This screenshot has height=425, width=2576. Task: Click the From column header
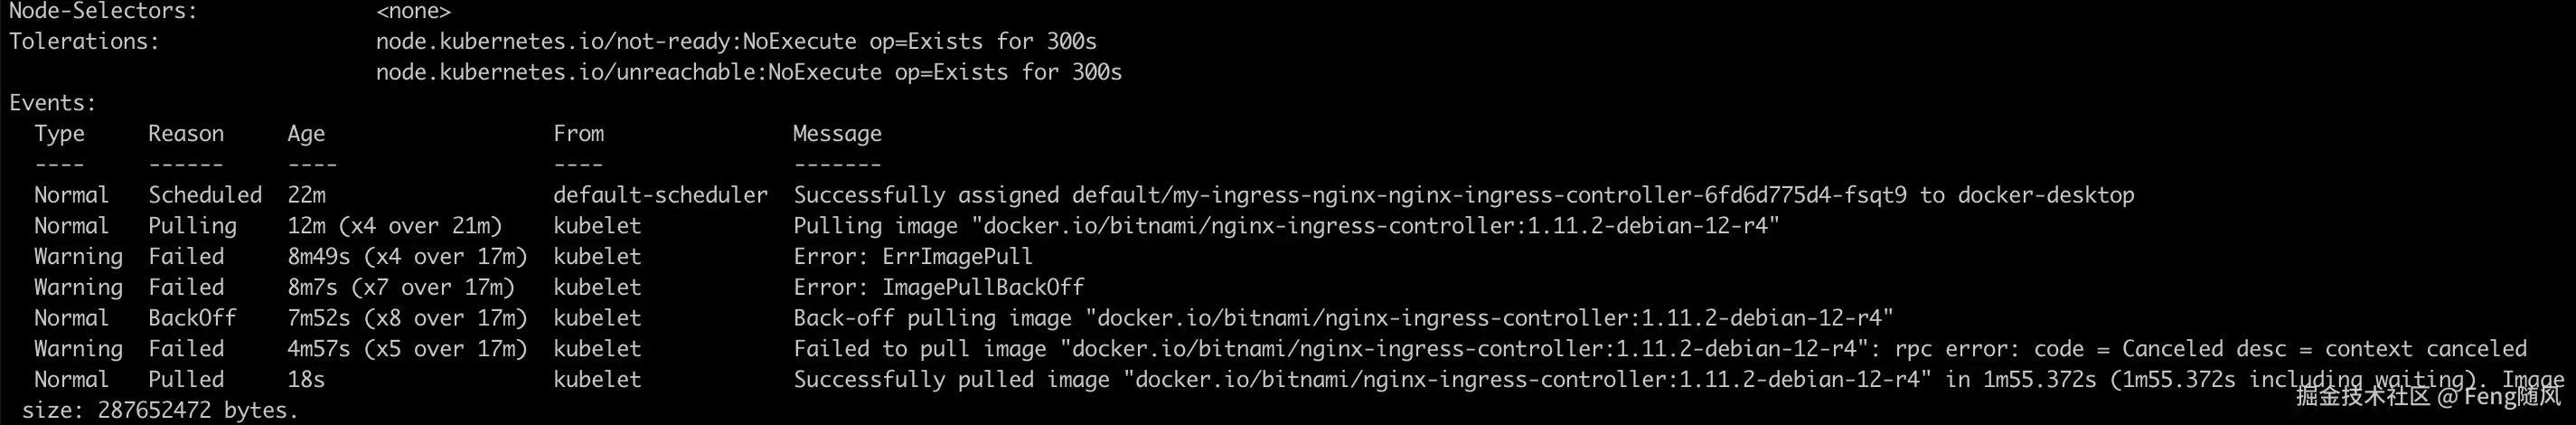coord(578,134)
